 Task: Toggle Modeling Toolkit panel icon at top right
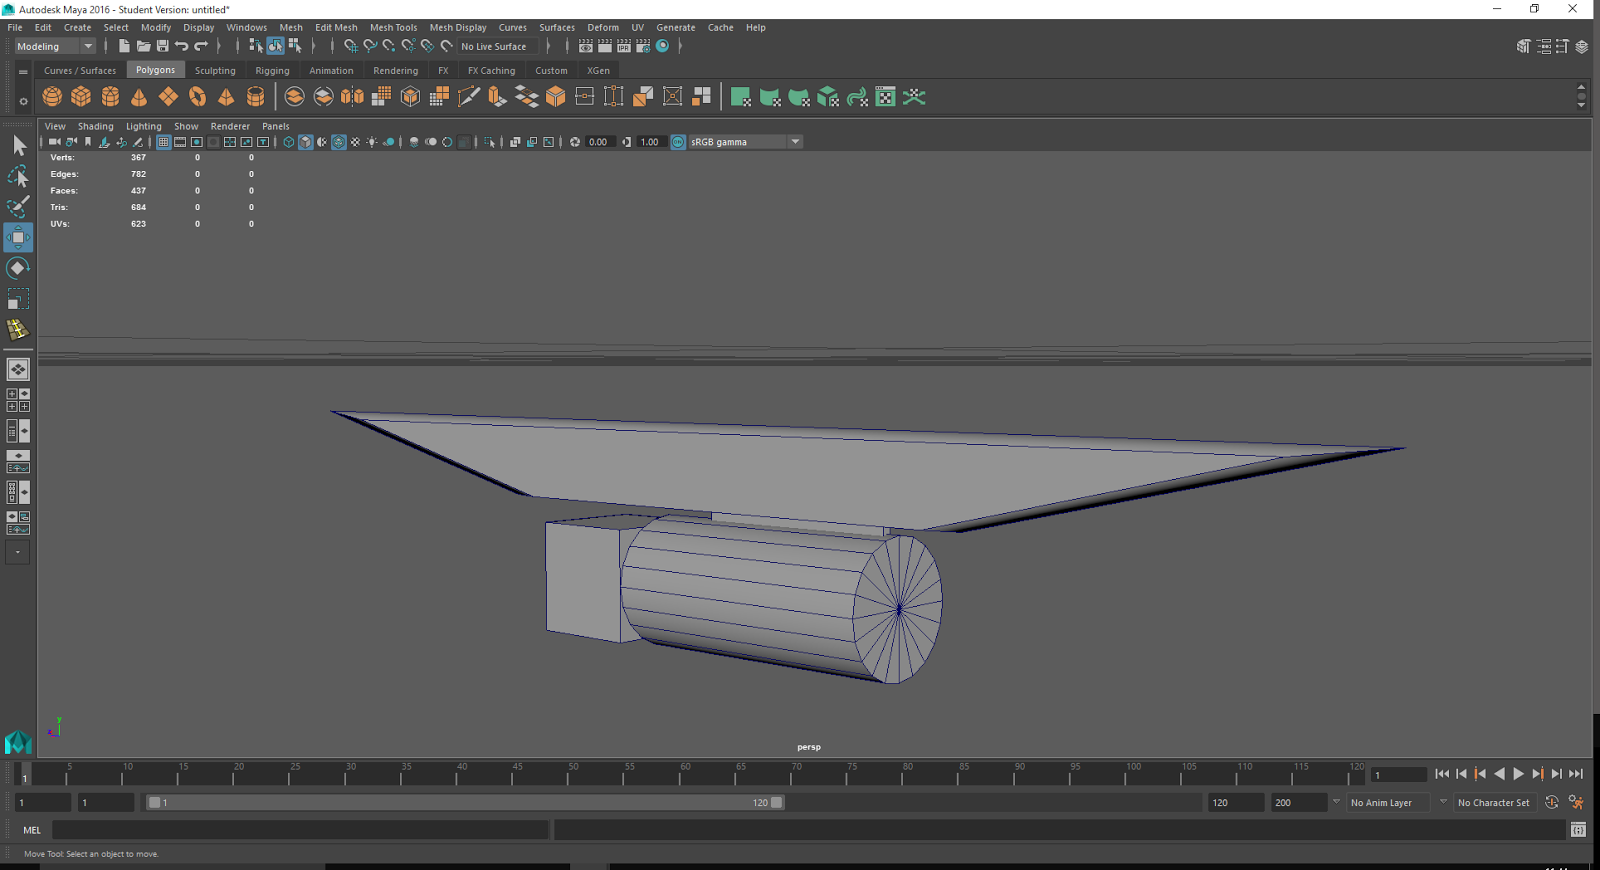coord(1523,46)
